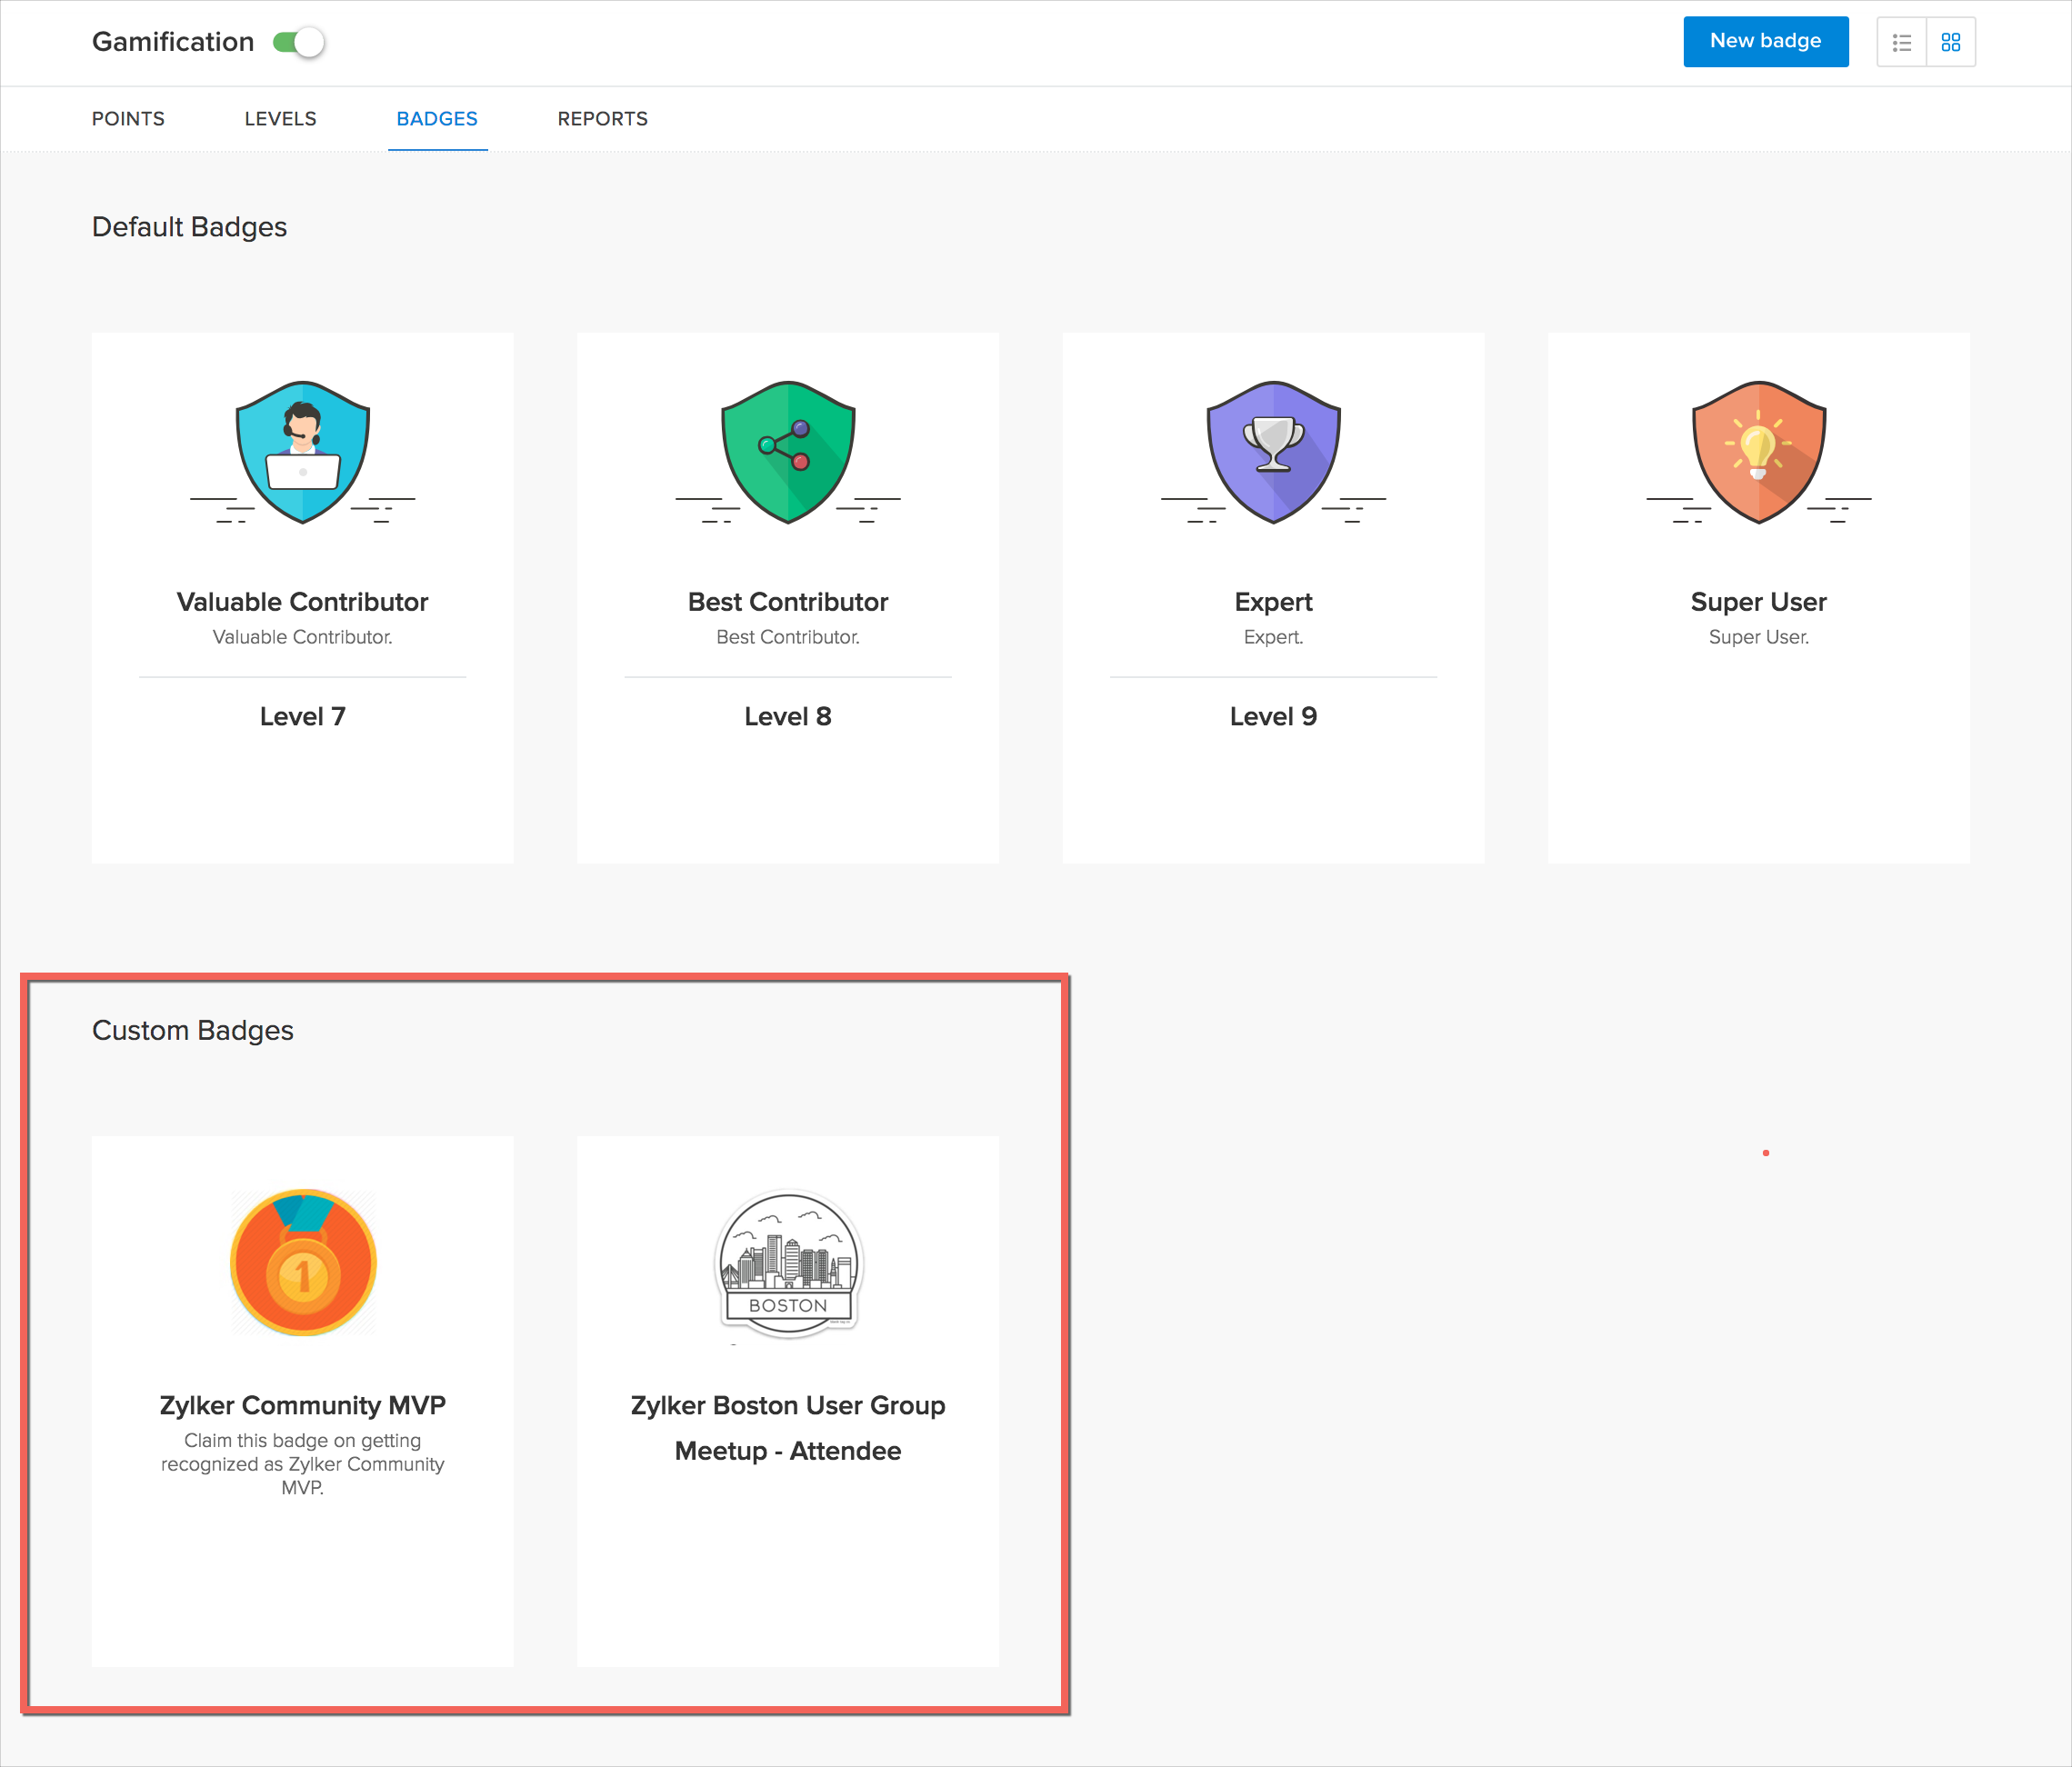Open the Points tab
The image size is (2072, 1767).
(128, 119)
